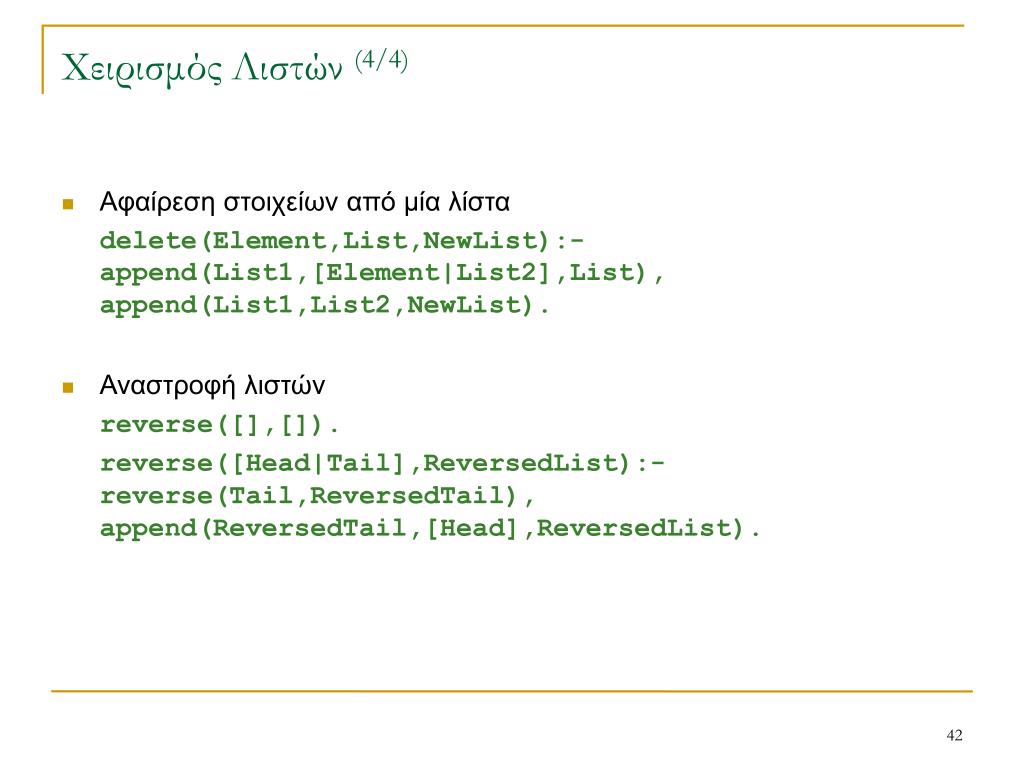Click the '(4/4)' superscript in title
The image size is (1024, 768).
(x=381, y=60)
